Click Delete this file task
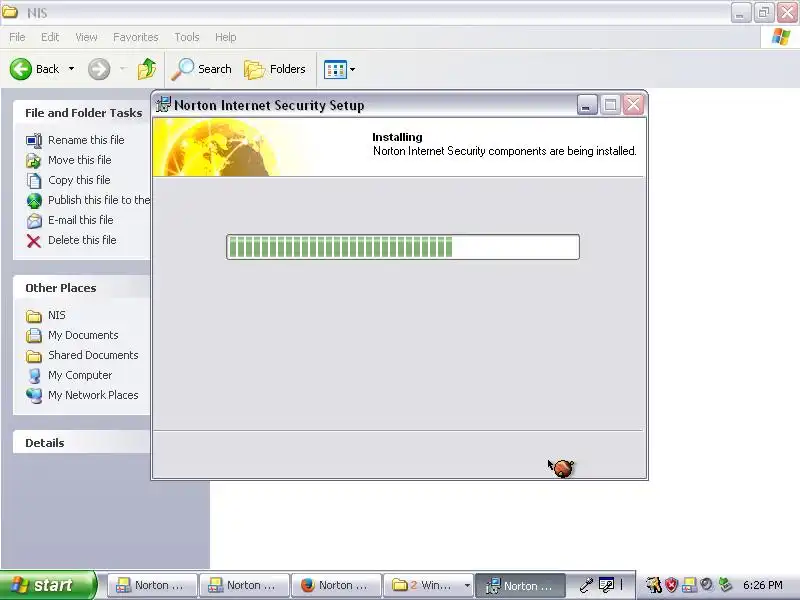The width and height of the screenshot is (800, 600). pos(82,240)
